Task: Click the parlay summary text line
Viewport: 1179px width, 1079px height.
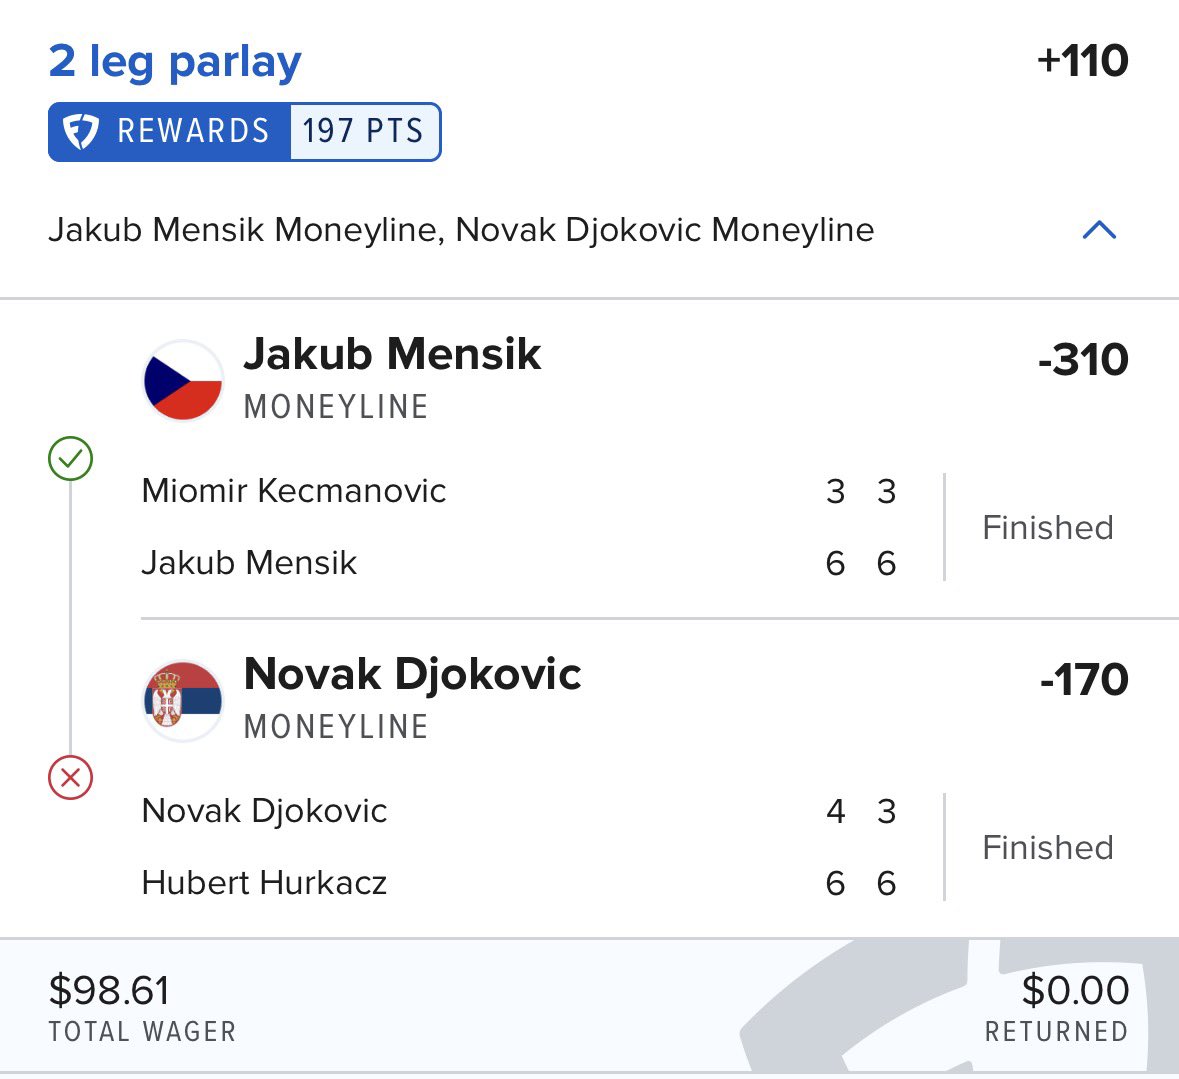Action: click(461, 230)
